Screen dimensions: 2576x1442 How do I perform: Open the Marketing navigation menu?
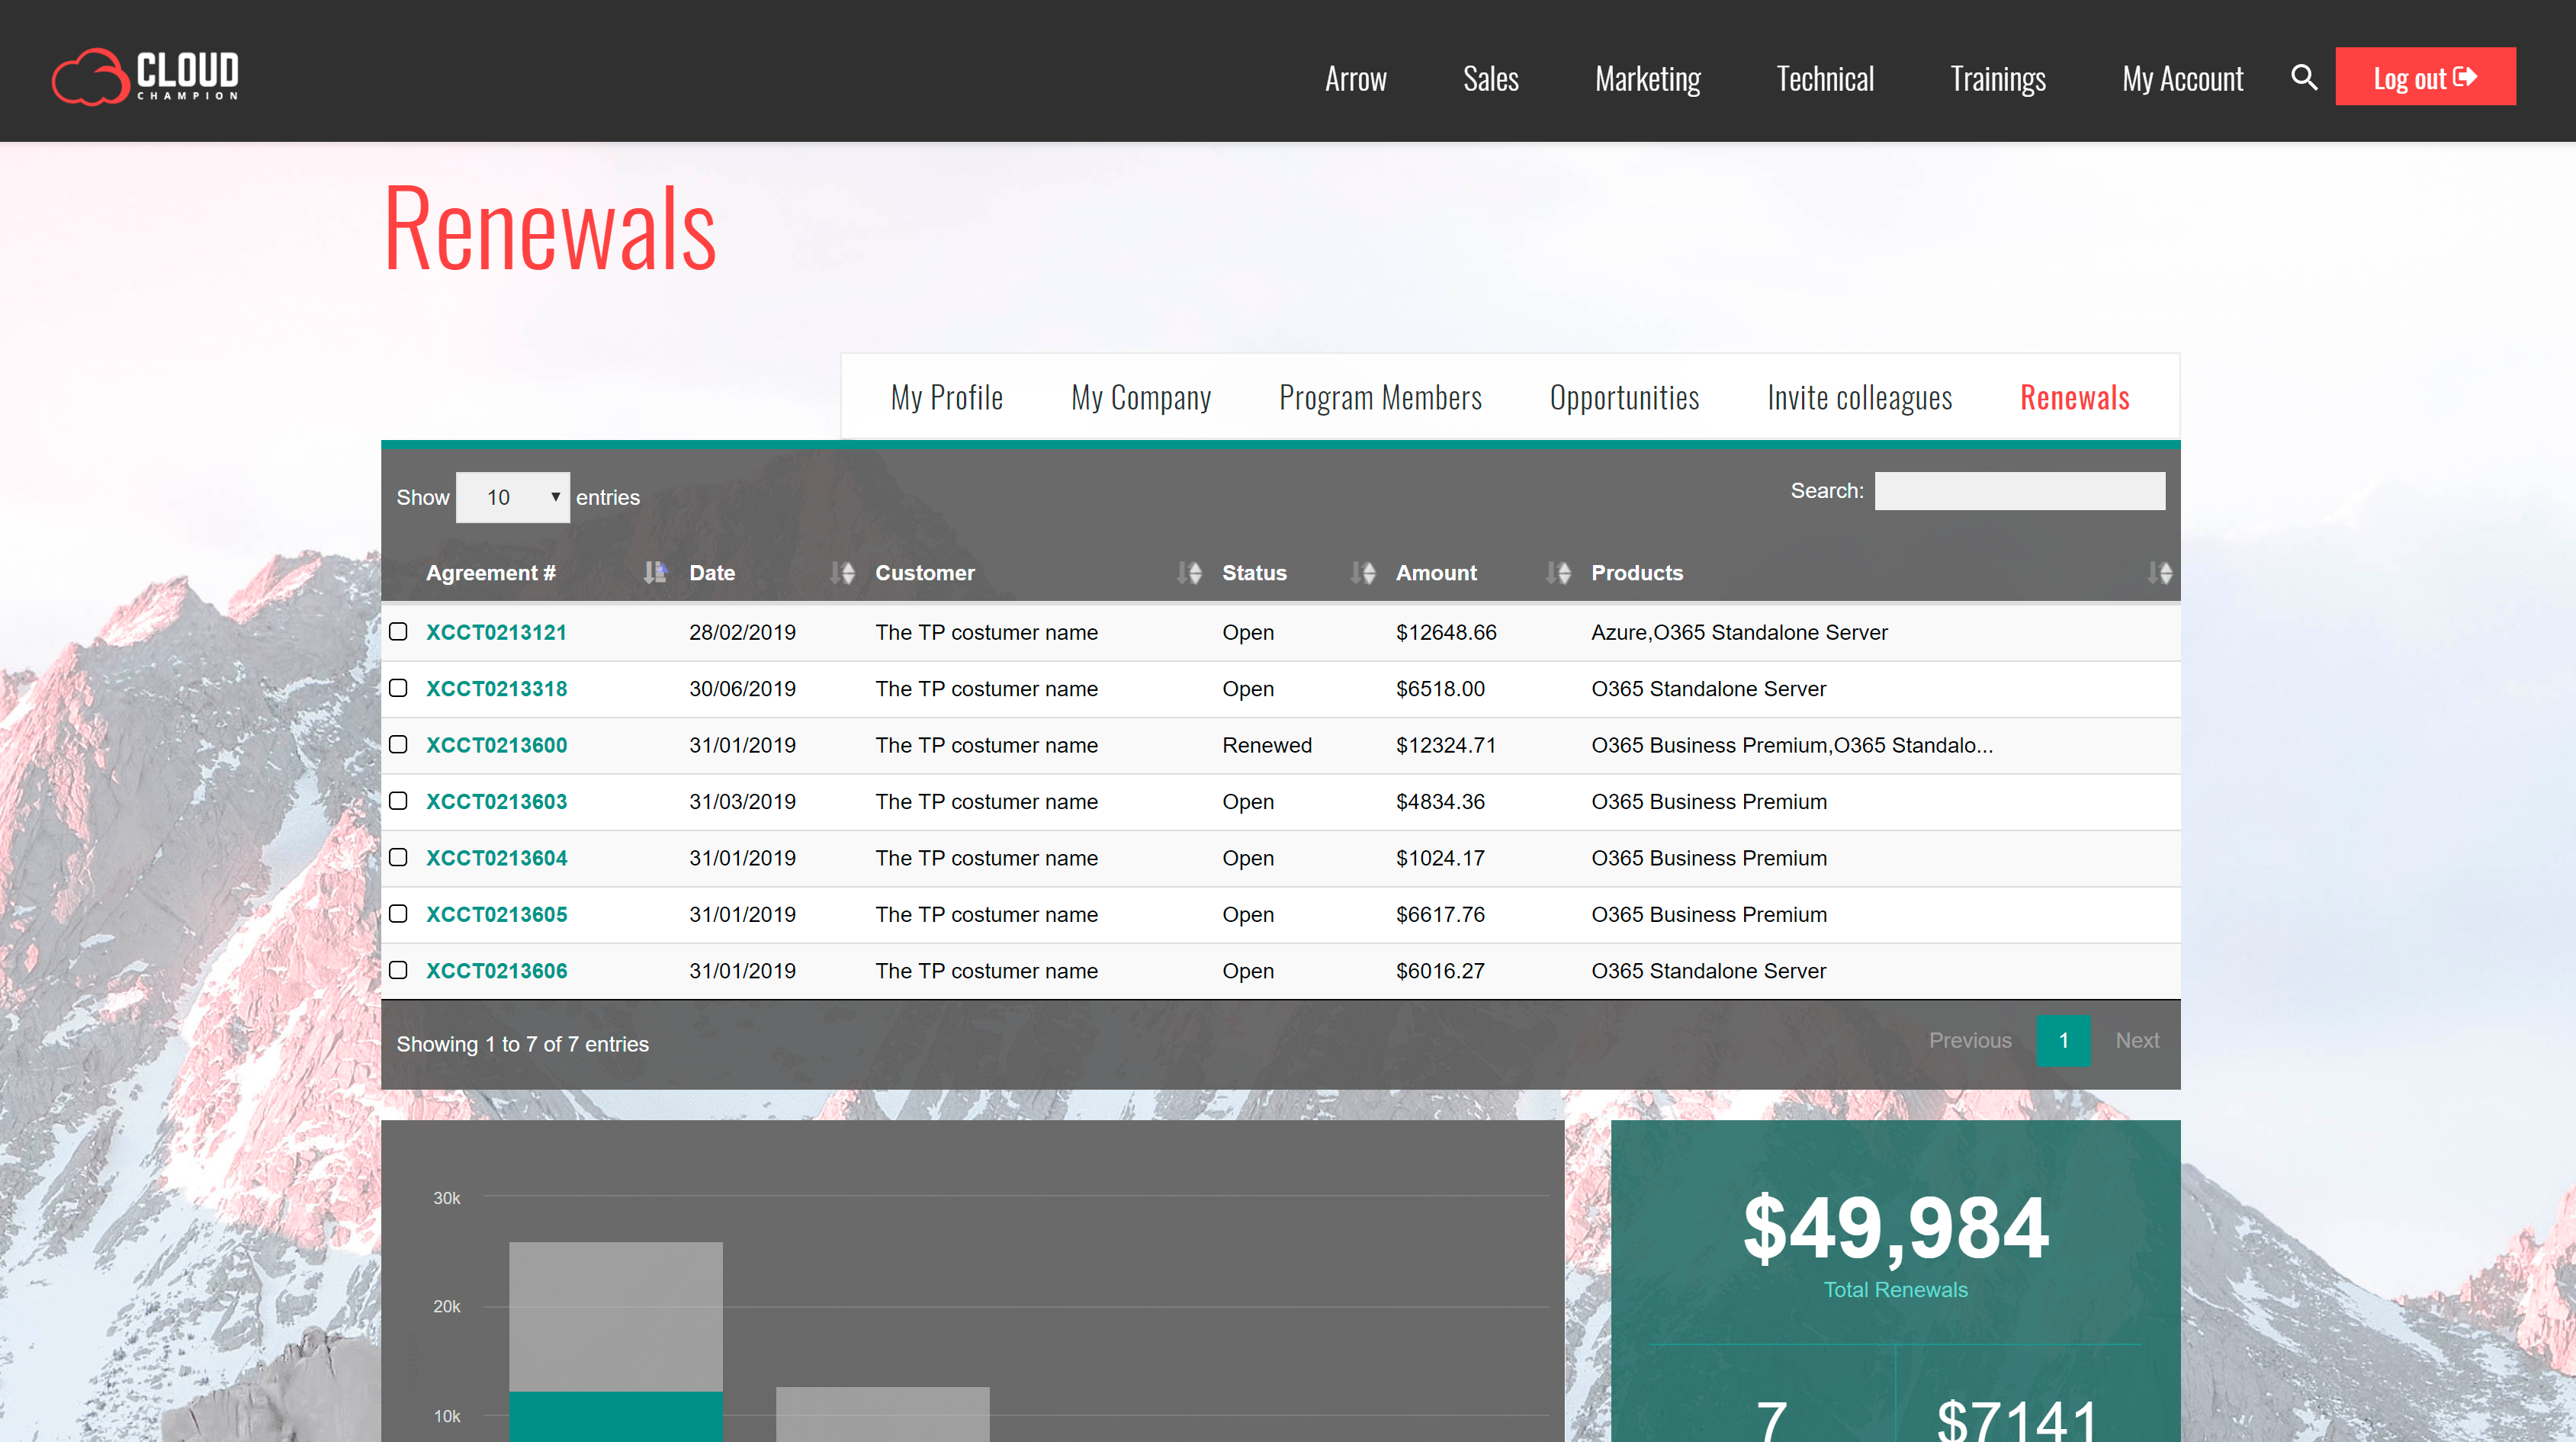pos(1647,78)
